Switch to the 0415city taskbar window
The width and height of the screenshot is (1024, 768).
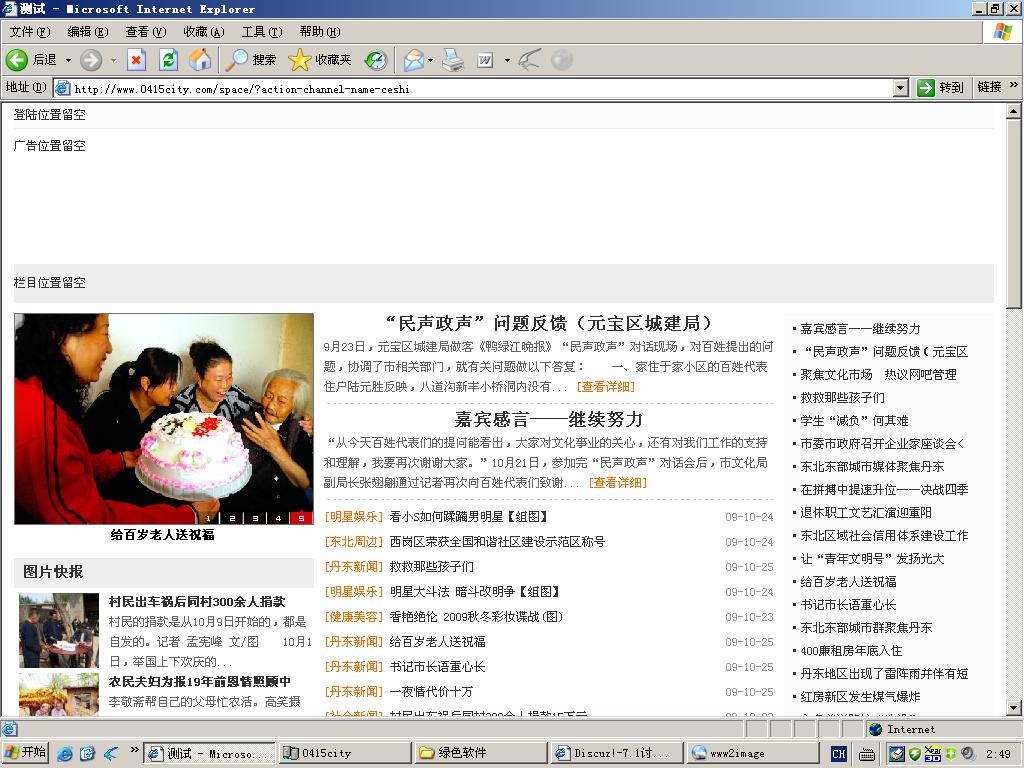point(345,753)
